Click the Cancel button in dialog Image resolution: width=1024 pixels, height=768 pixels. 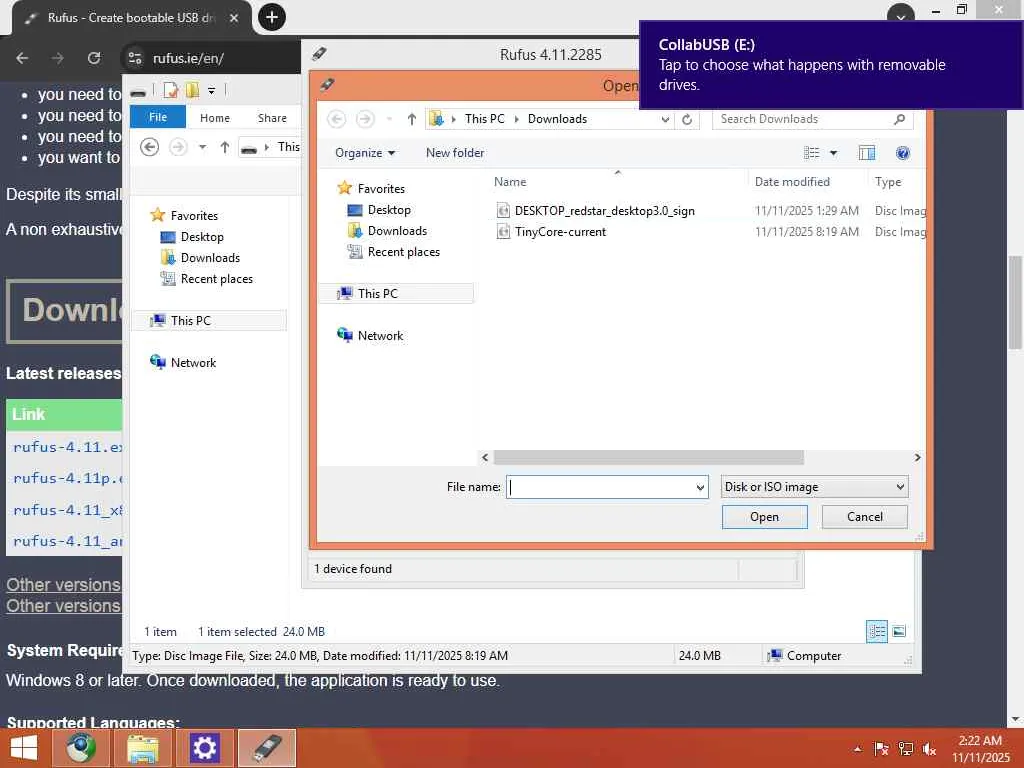pos(865,517)
